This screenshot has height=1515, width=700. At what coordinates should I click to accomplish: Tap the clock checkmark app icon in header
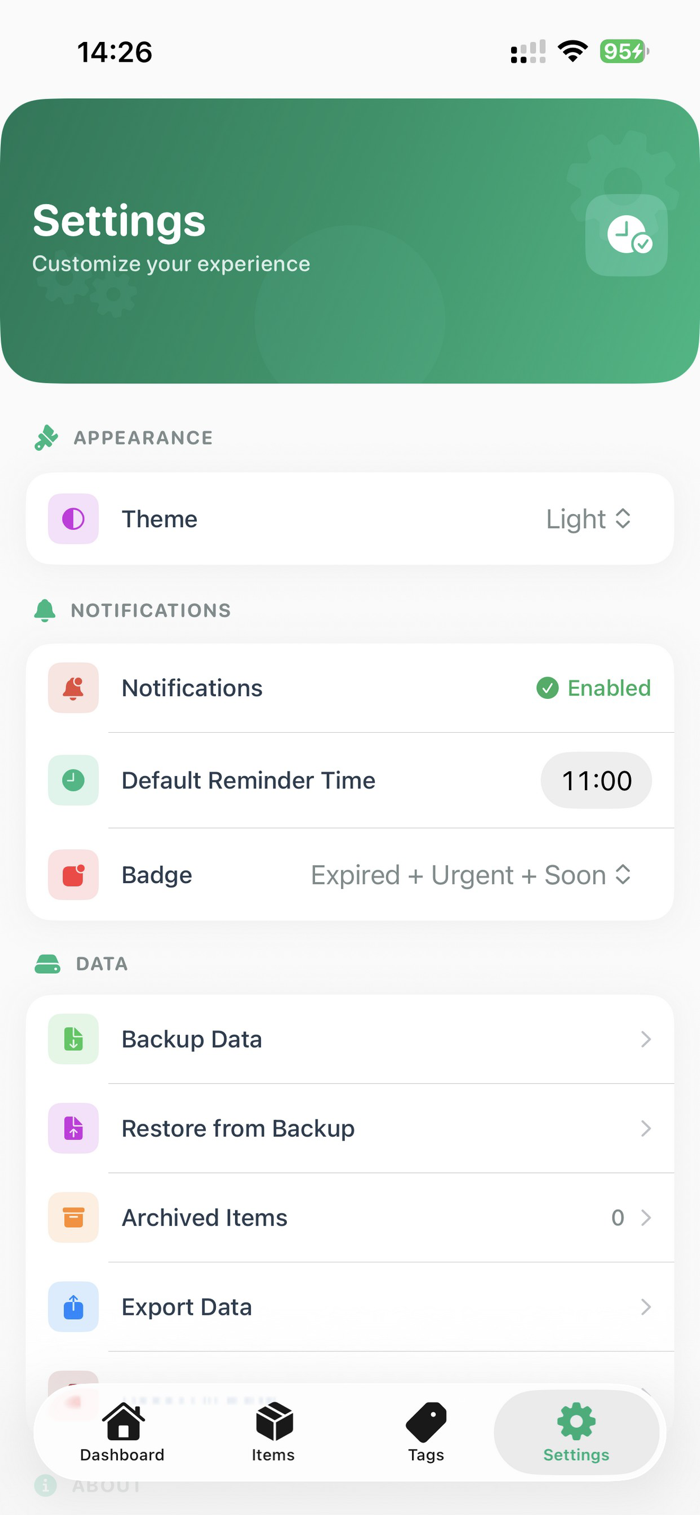click(x=627, y=235)
